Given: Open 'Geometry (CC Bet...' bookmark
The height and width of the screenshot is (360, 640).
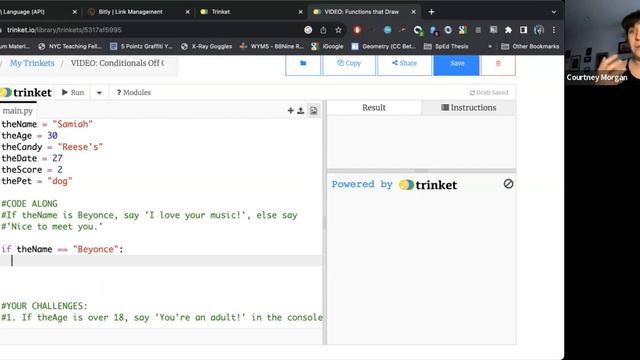Looking at the screenshot, I should [384, 47].
